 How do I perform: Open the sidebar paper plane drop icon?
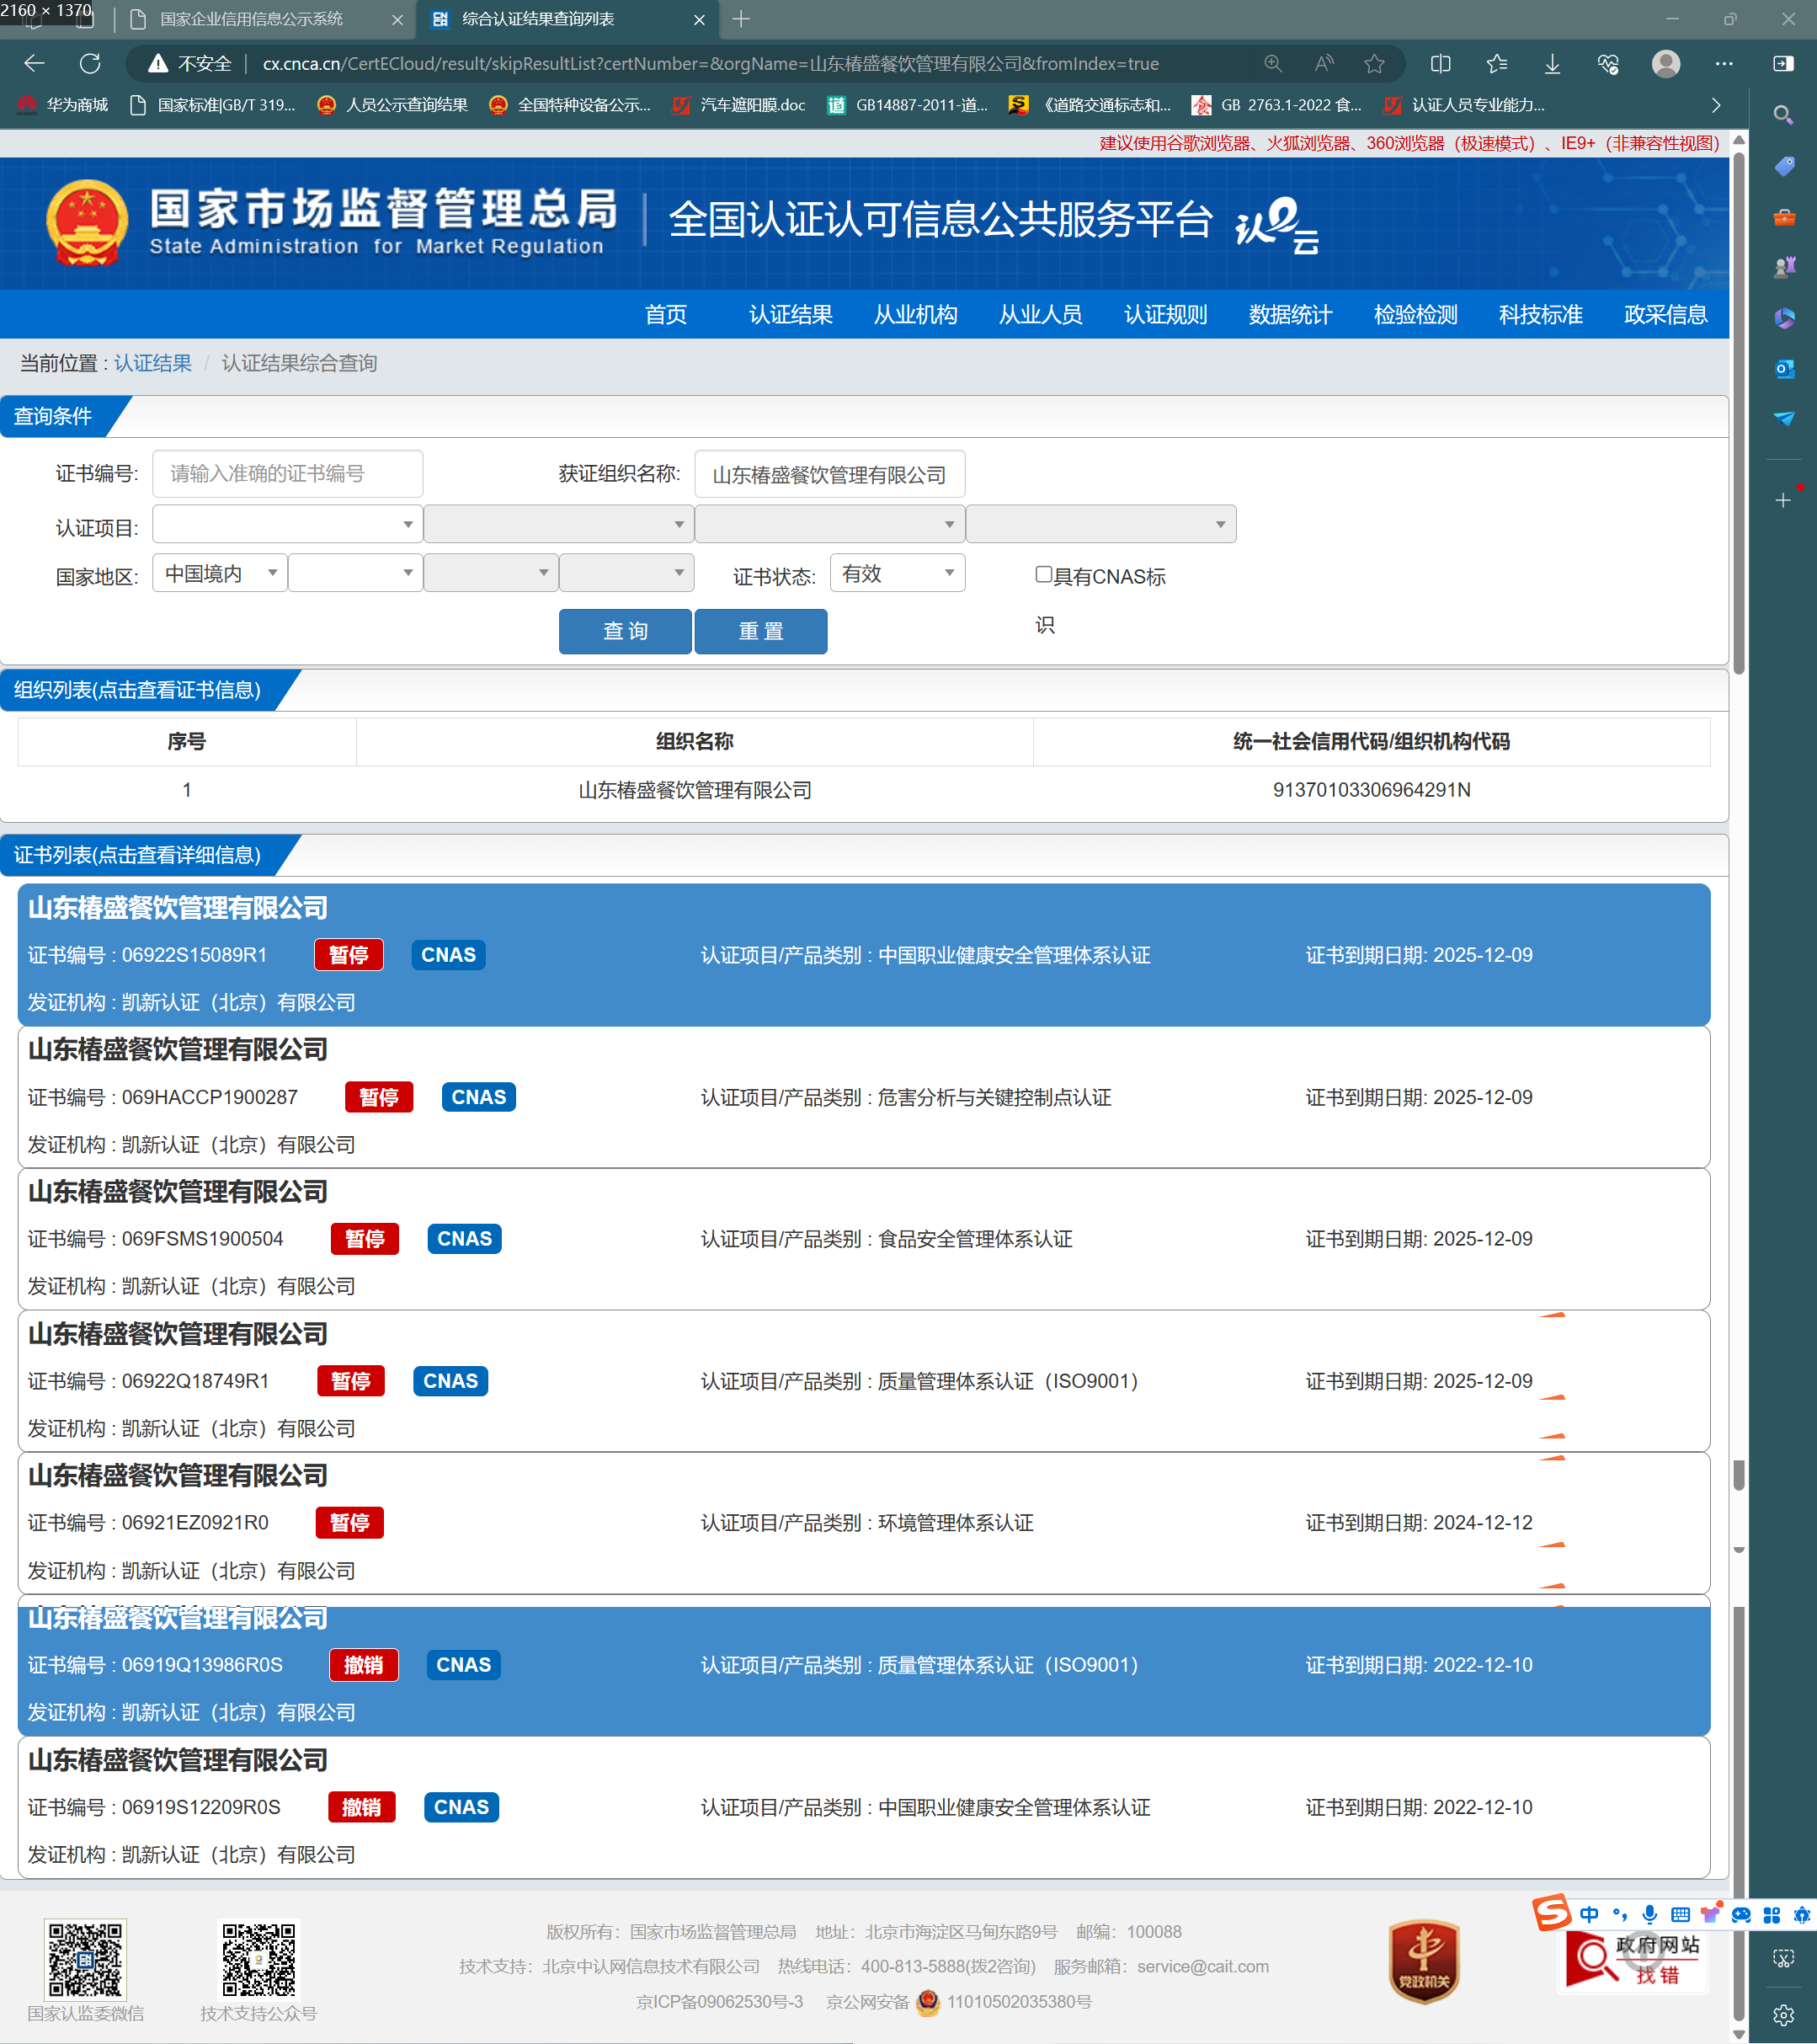pyautogui.click(x=1784, y=418)
